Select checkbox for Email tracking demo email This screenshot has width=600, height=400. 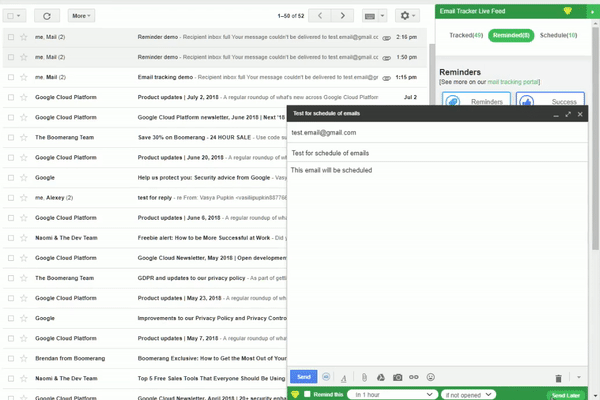pos(11,77)
